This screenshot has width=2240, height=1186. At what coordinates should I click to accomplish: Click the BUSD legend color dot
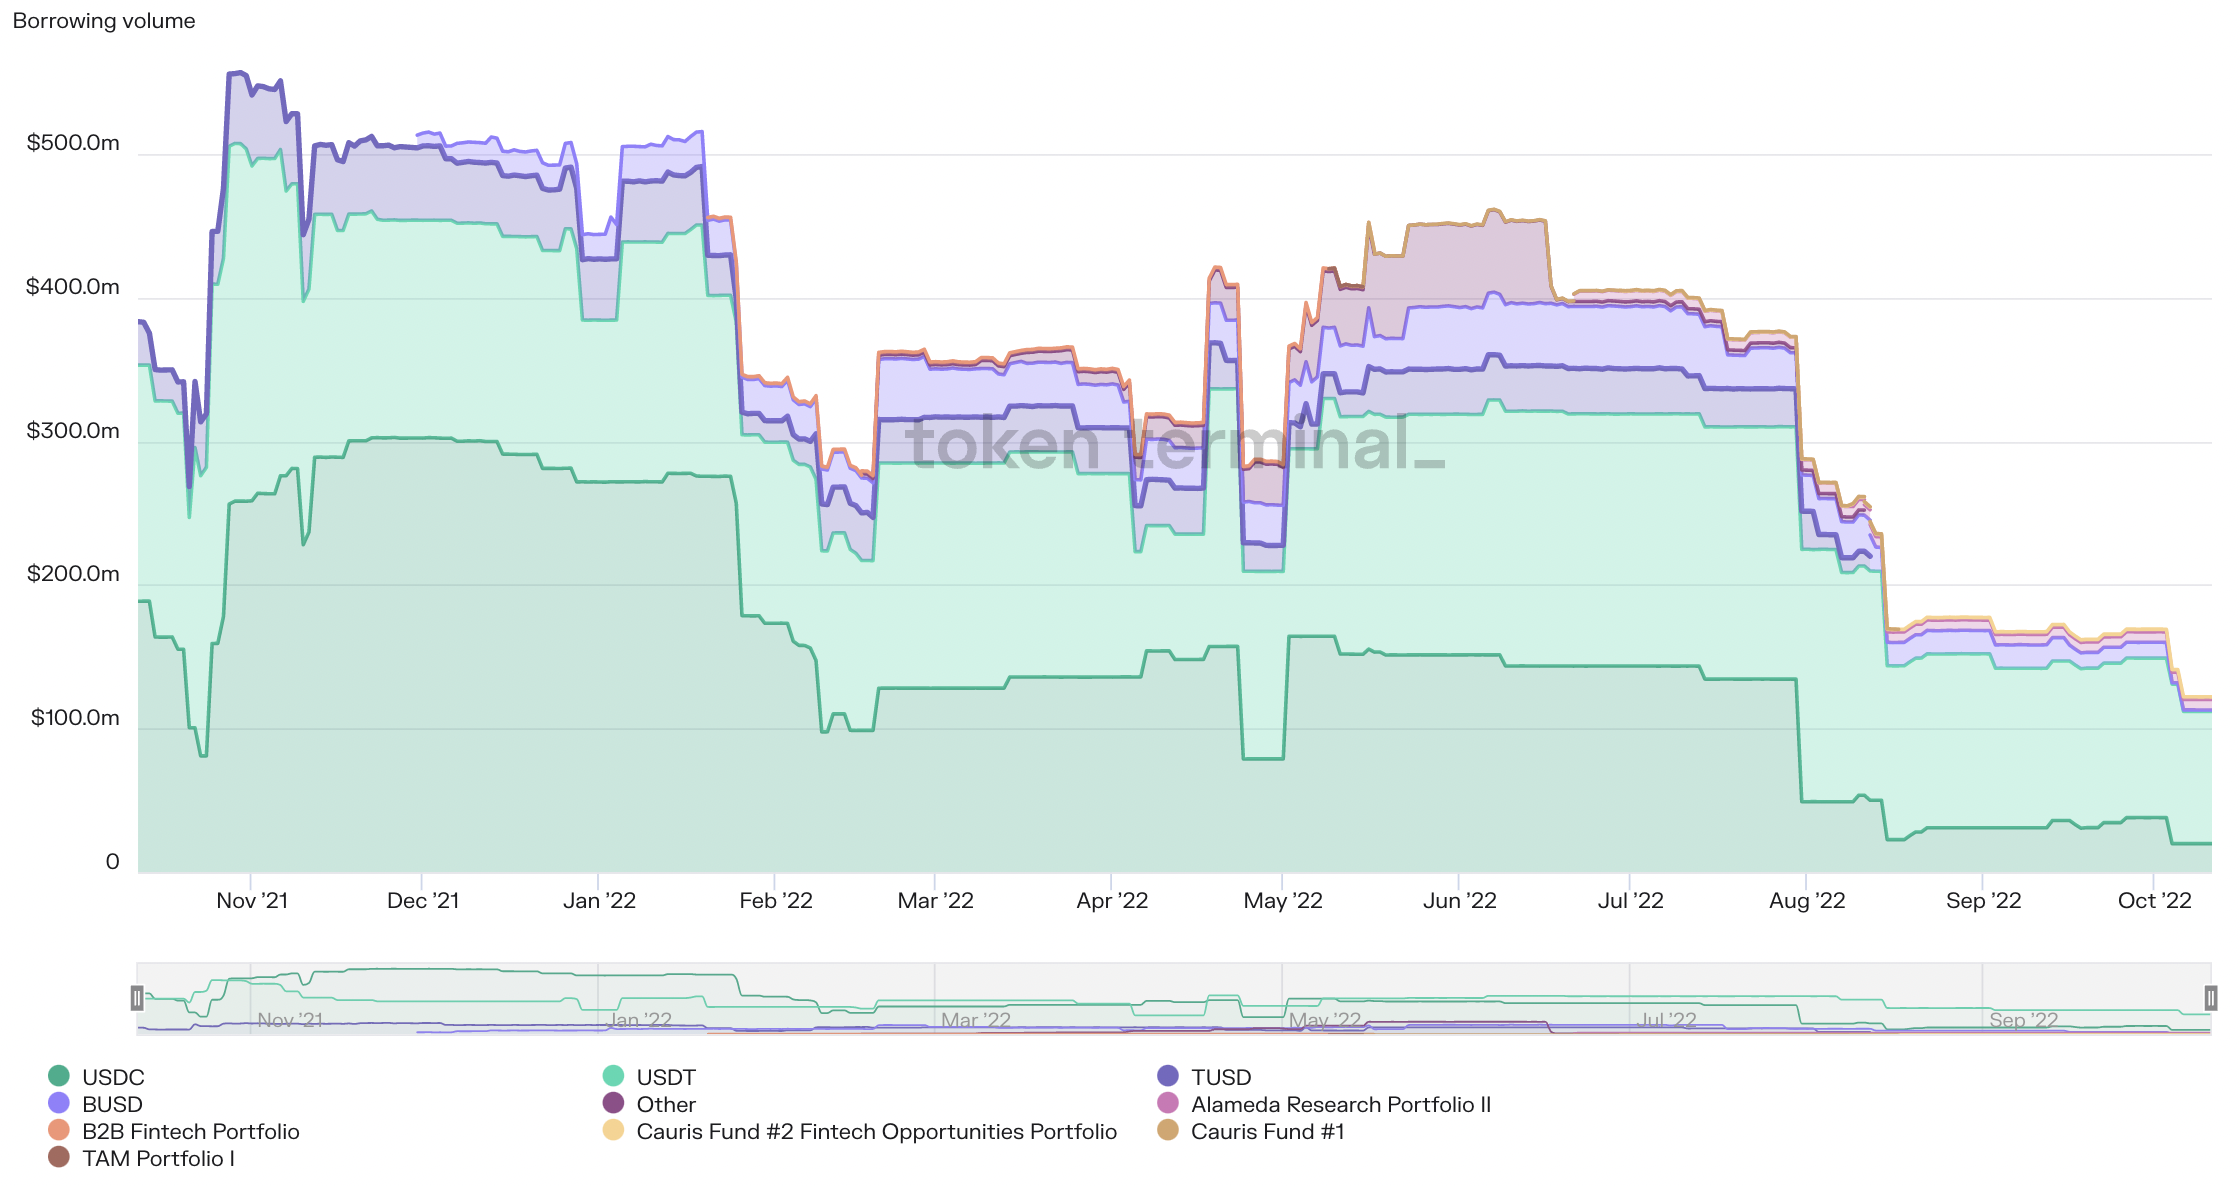[59, 1104]
